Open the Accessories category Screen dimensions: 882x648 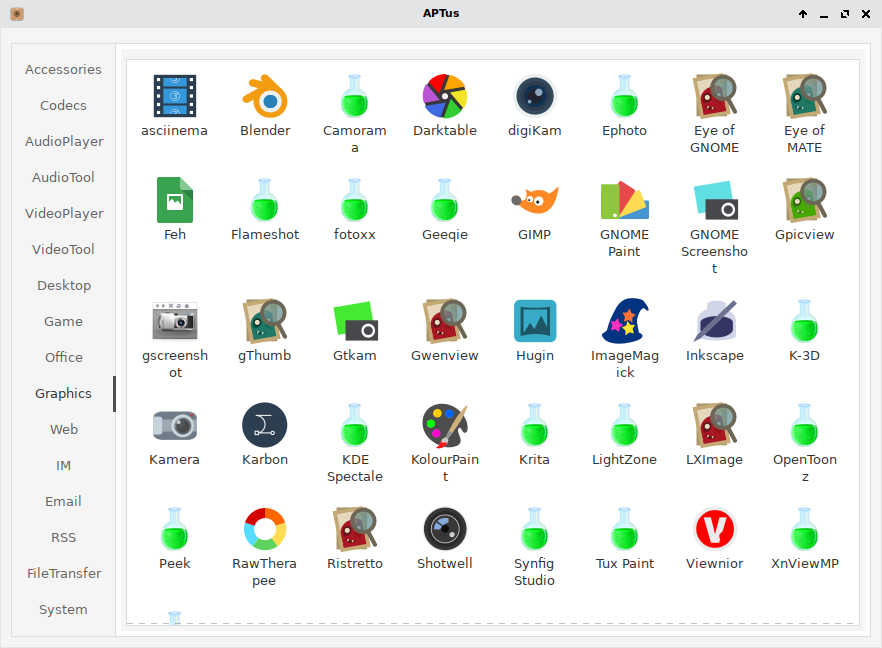click(x=64, y=69)
